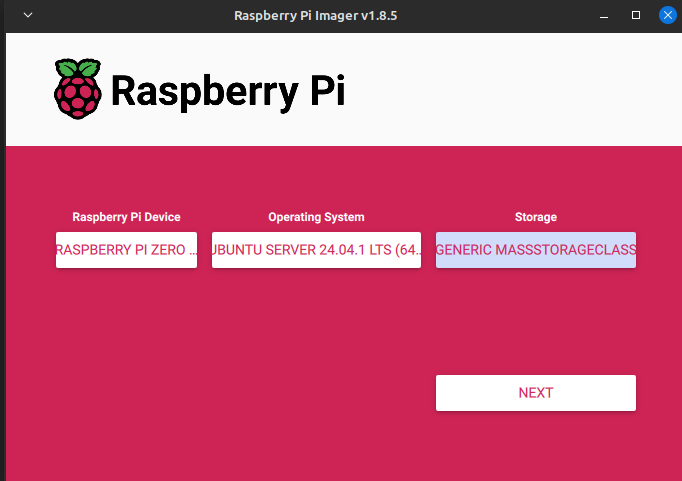Click the Raspberry Pi logo icon
682x481 pixels.
click(78, 89)
